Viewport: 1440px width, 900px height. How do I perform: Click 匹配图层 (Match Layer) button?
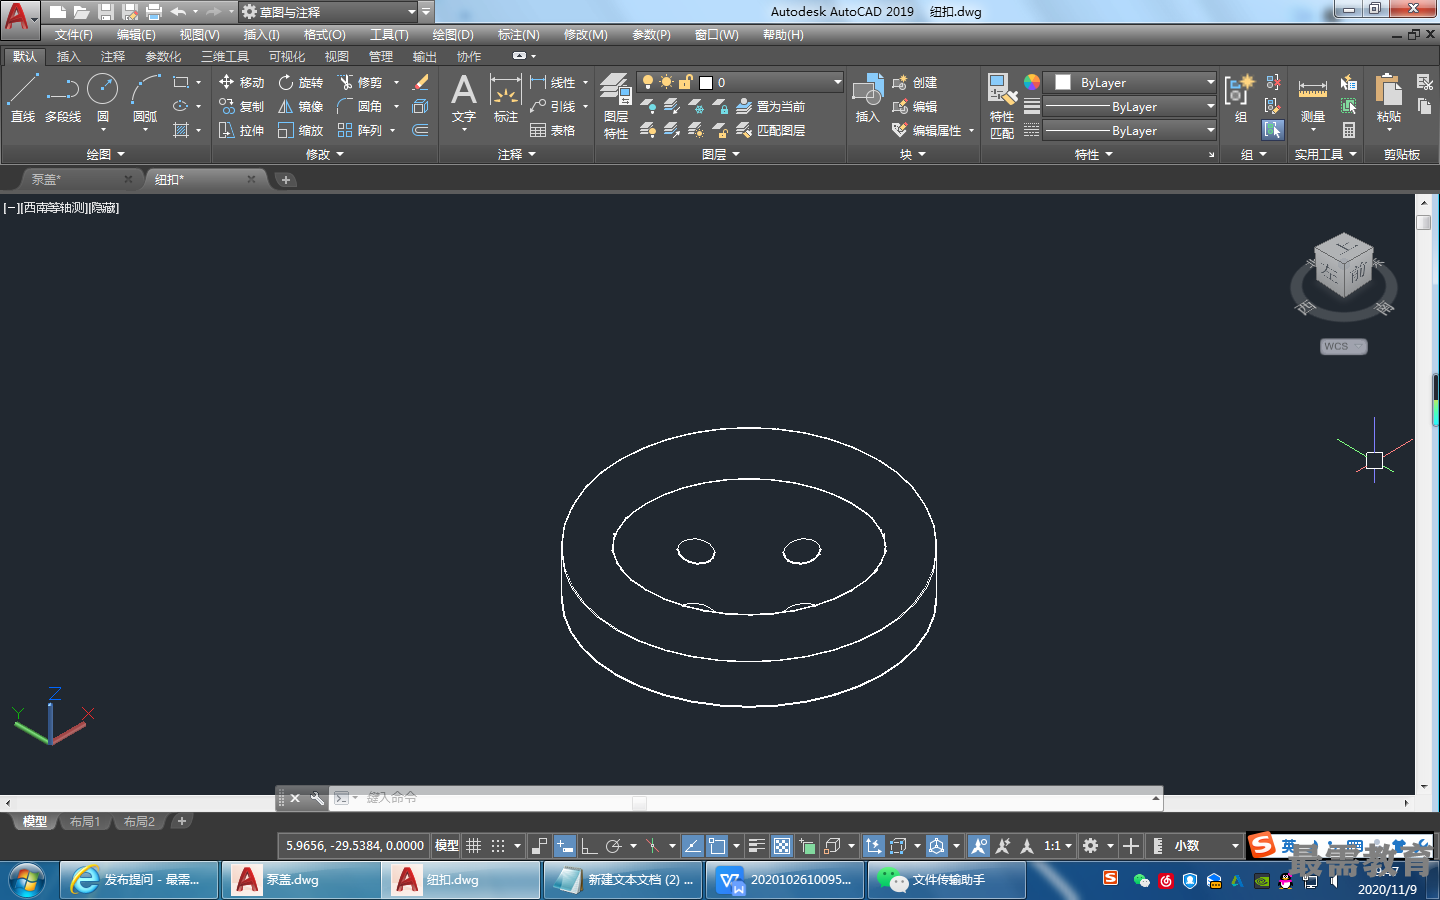click(771, 130)
